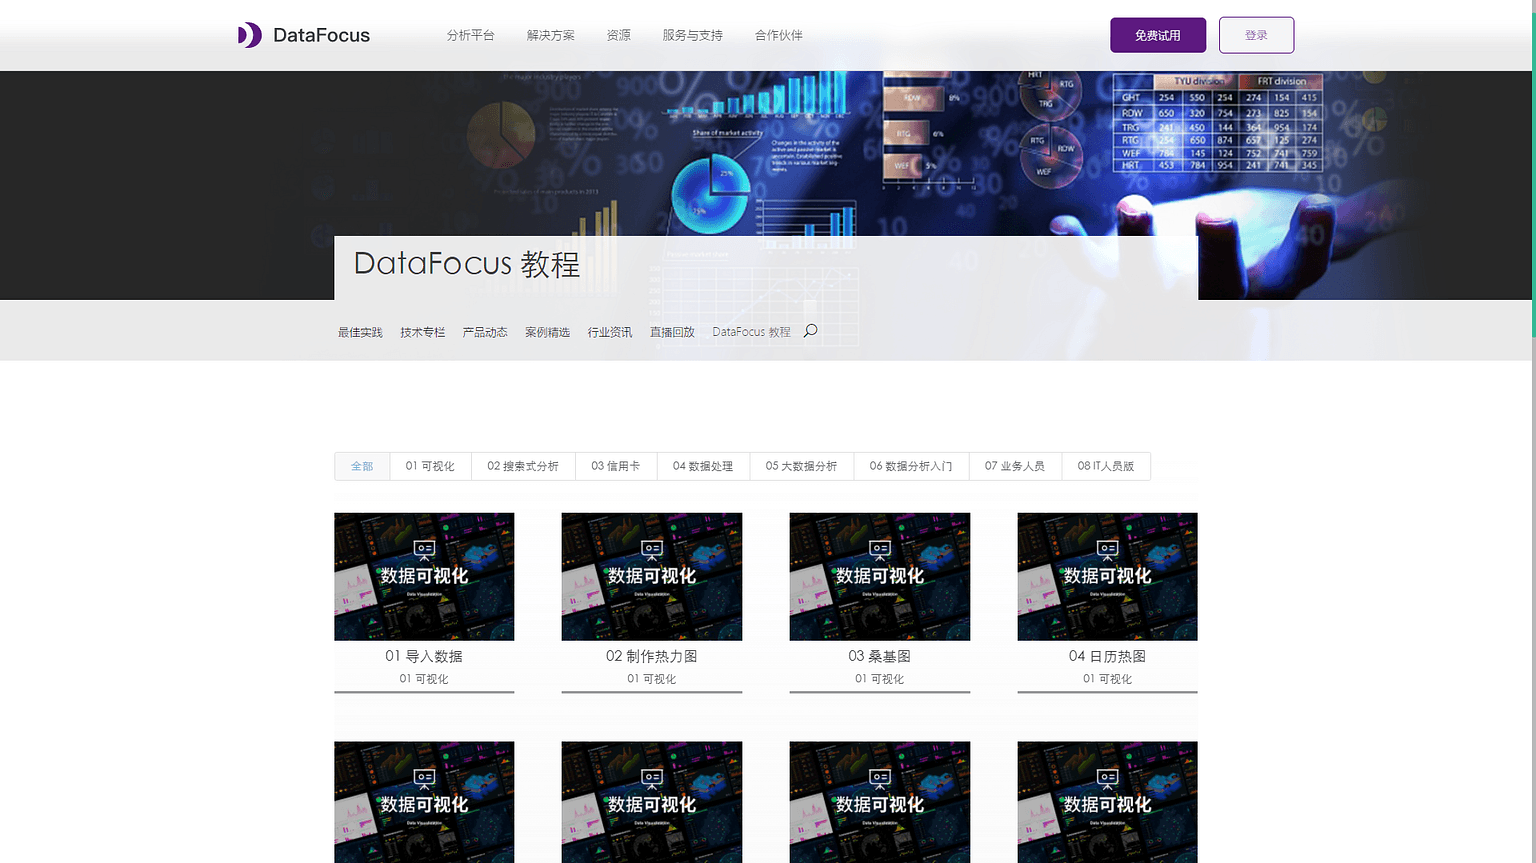This screenshot has height=863, width=1536.
Task: Click the DataFocus logo icon
Action: (x=250, y=35)
